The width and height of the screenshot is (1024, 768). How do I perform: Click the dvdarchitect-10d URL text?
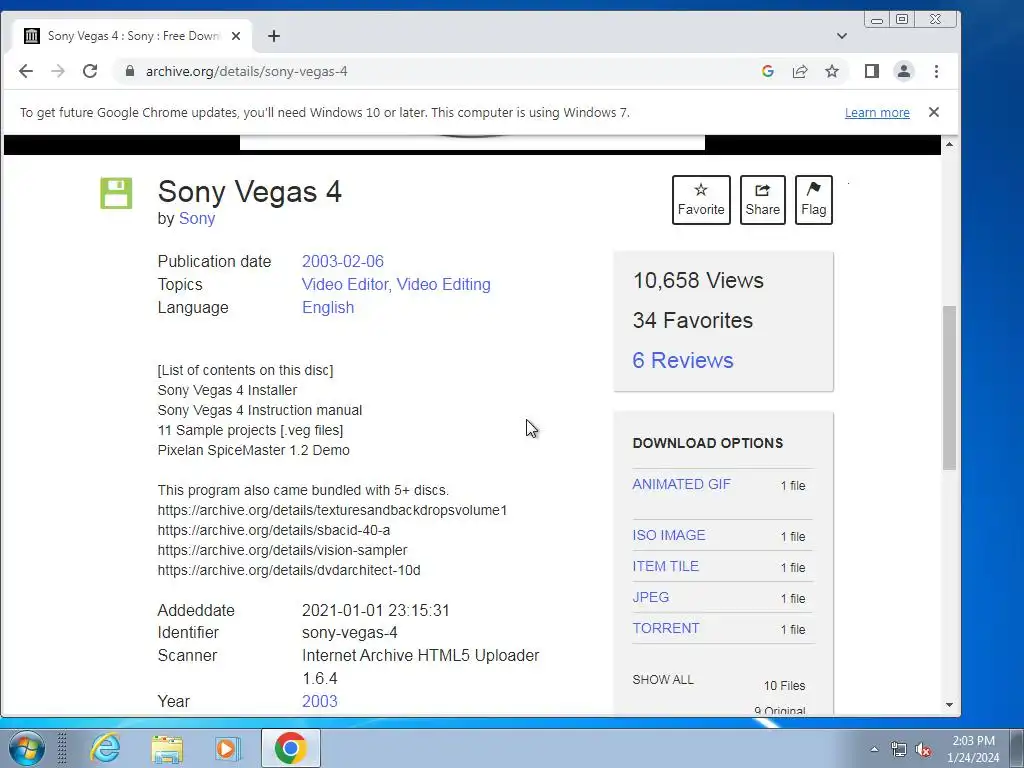click(x=289, y=570)
